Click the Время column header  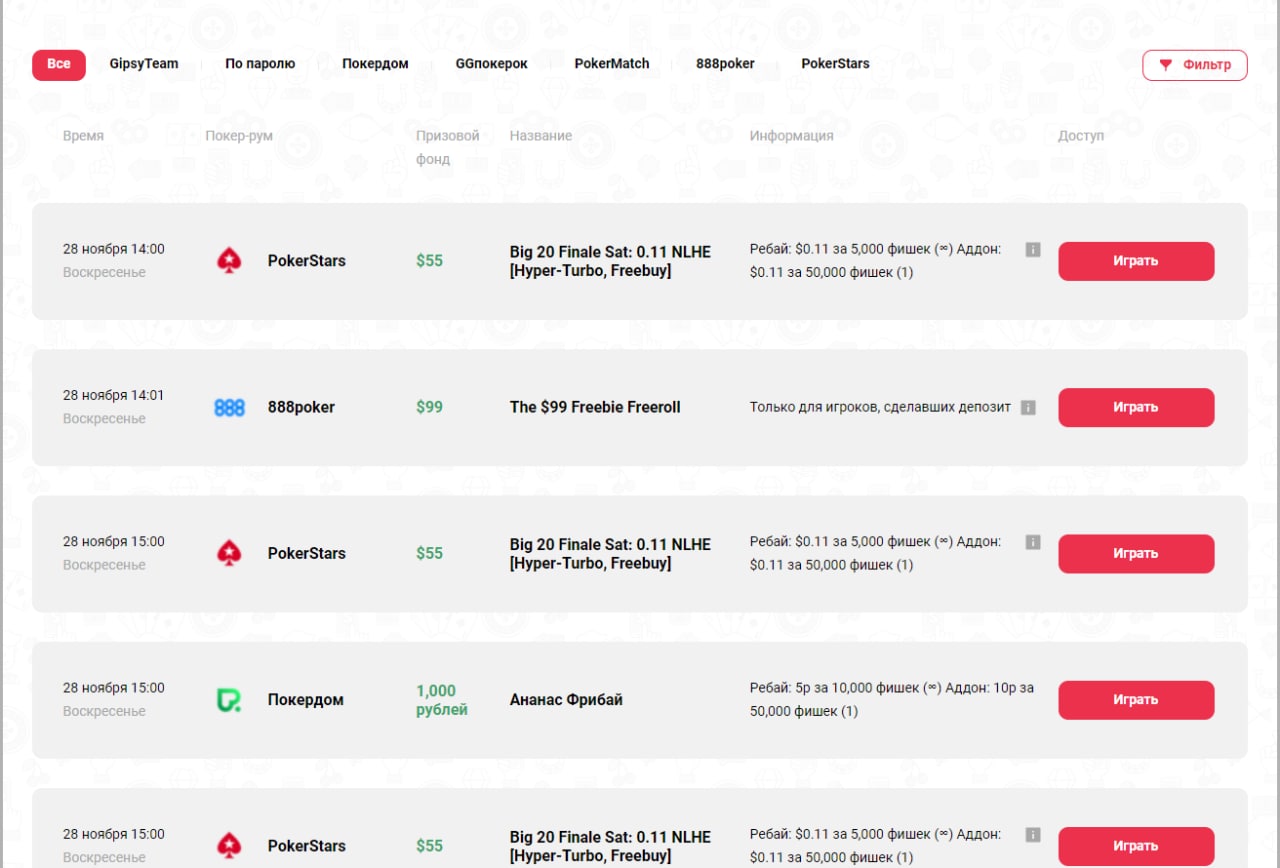[x=83, y=136]
